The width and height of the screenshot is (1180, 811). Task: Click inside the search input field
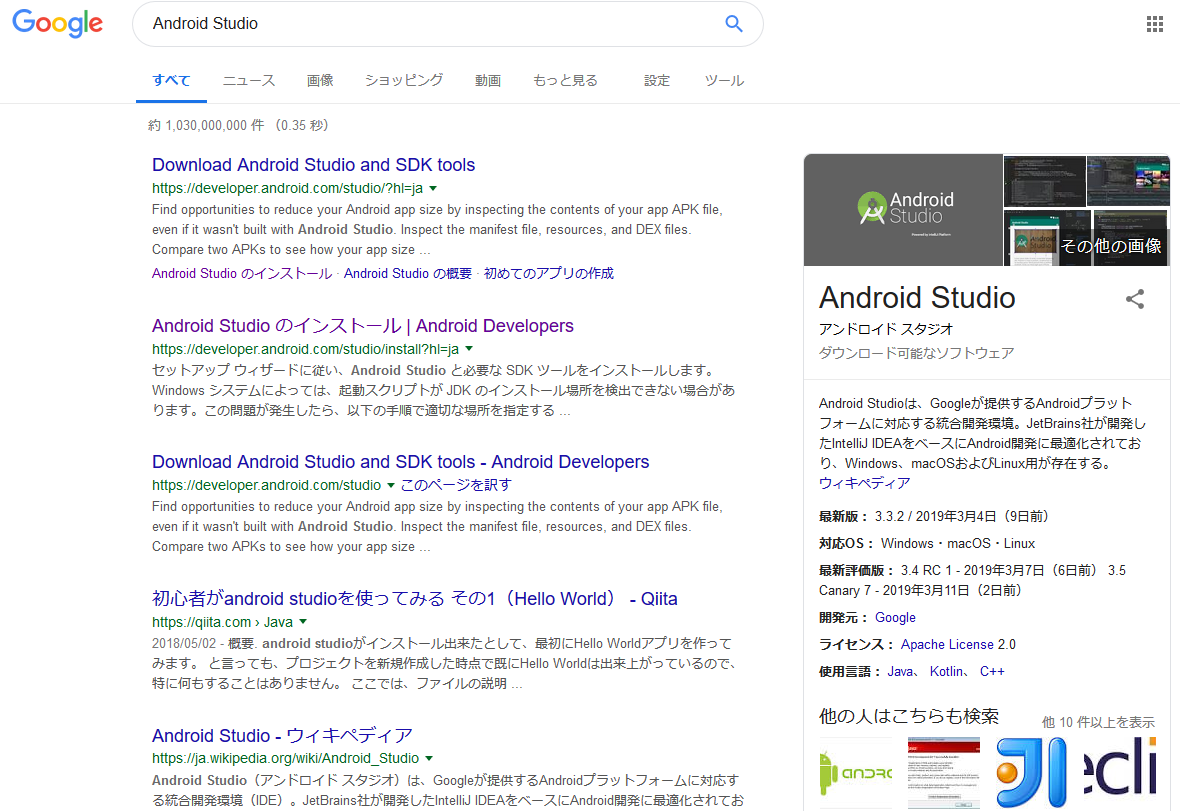(x=400, y=23)
